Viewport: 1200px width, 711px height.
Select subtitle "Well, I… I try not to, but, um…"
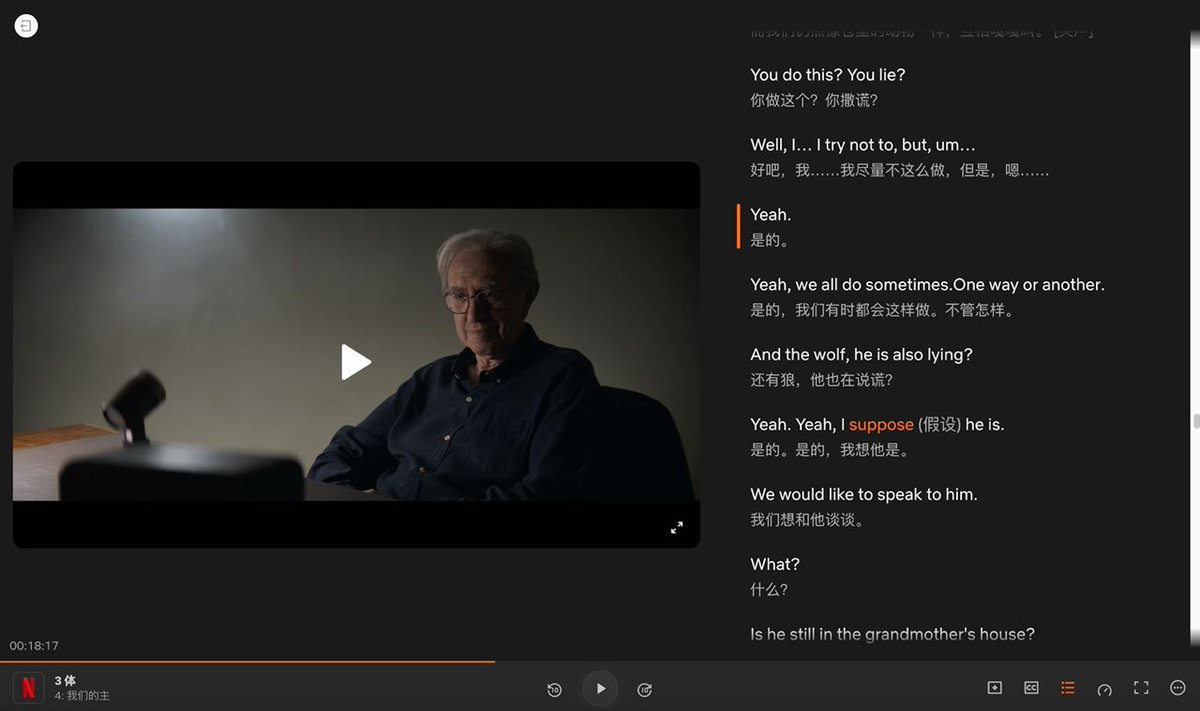(x=863, y=144)
